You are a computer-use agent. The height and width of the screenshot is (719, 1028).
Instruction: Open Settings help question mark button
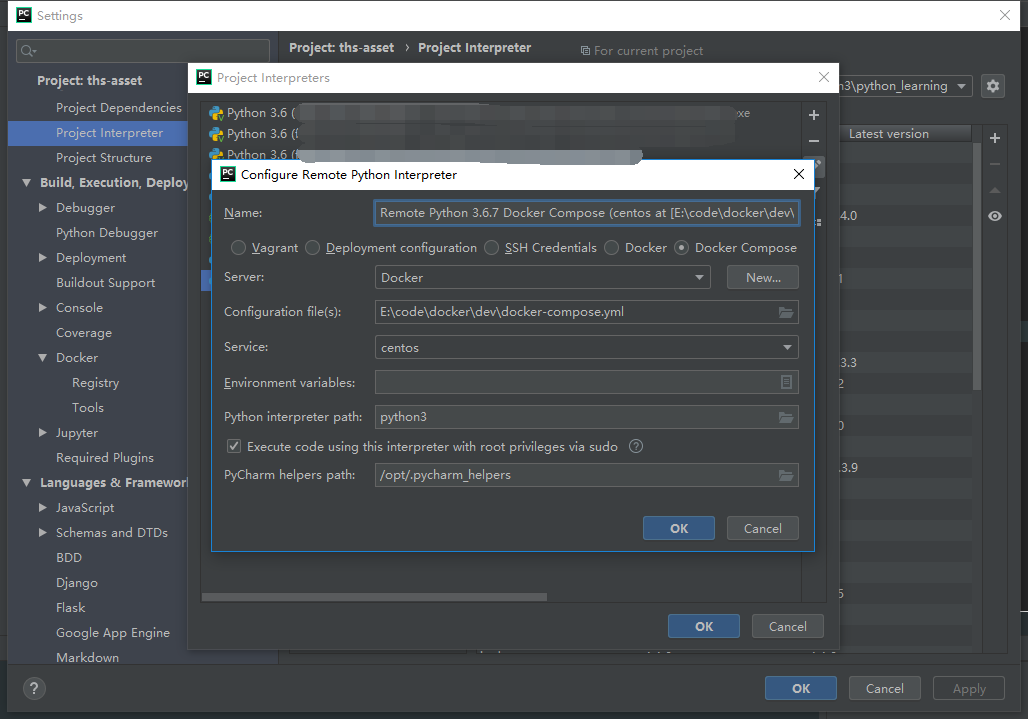[x=34, y=688]
